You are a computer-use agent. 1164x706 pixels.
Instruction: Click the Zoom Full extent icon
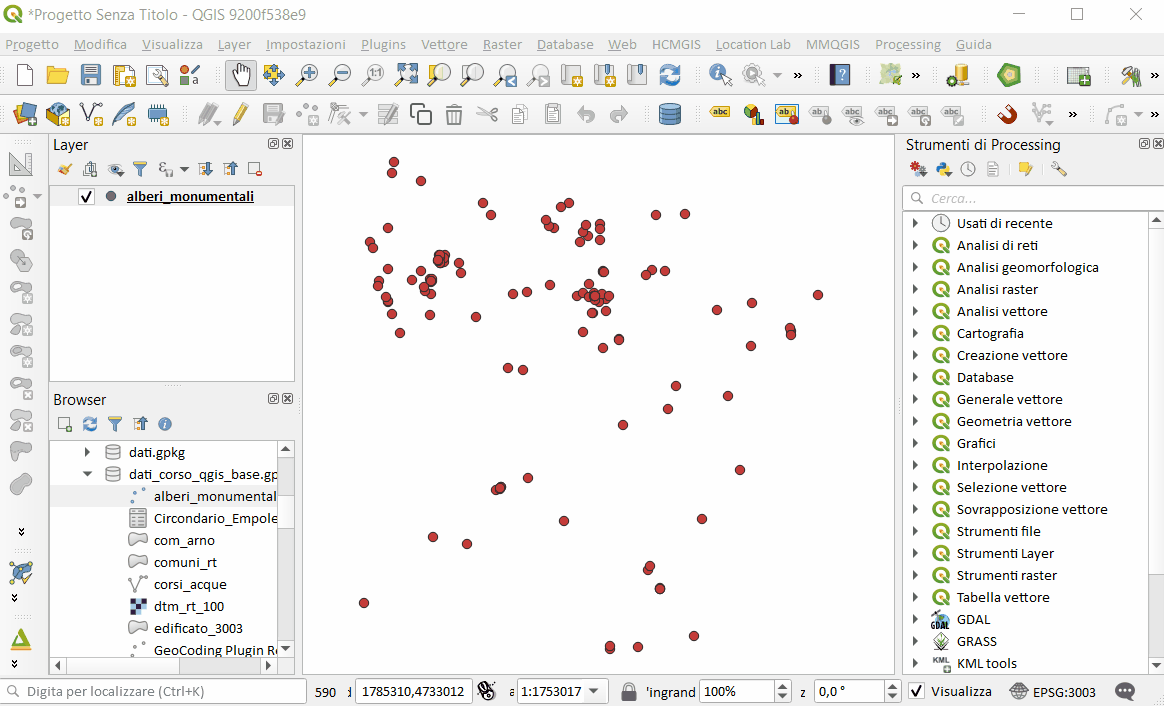(x=406, y=75)
